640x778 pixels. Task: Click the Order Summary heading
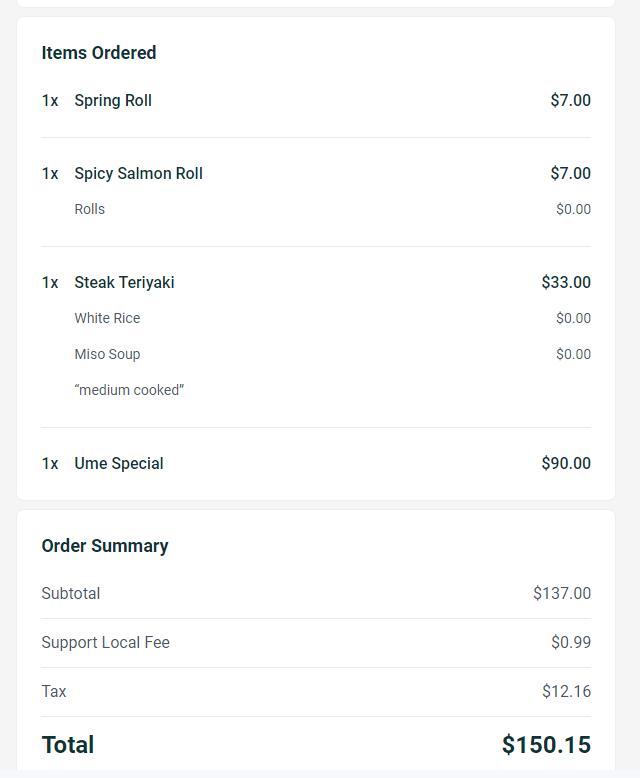click(105, 546)
